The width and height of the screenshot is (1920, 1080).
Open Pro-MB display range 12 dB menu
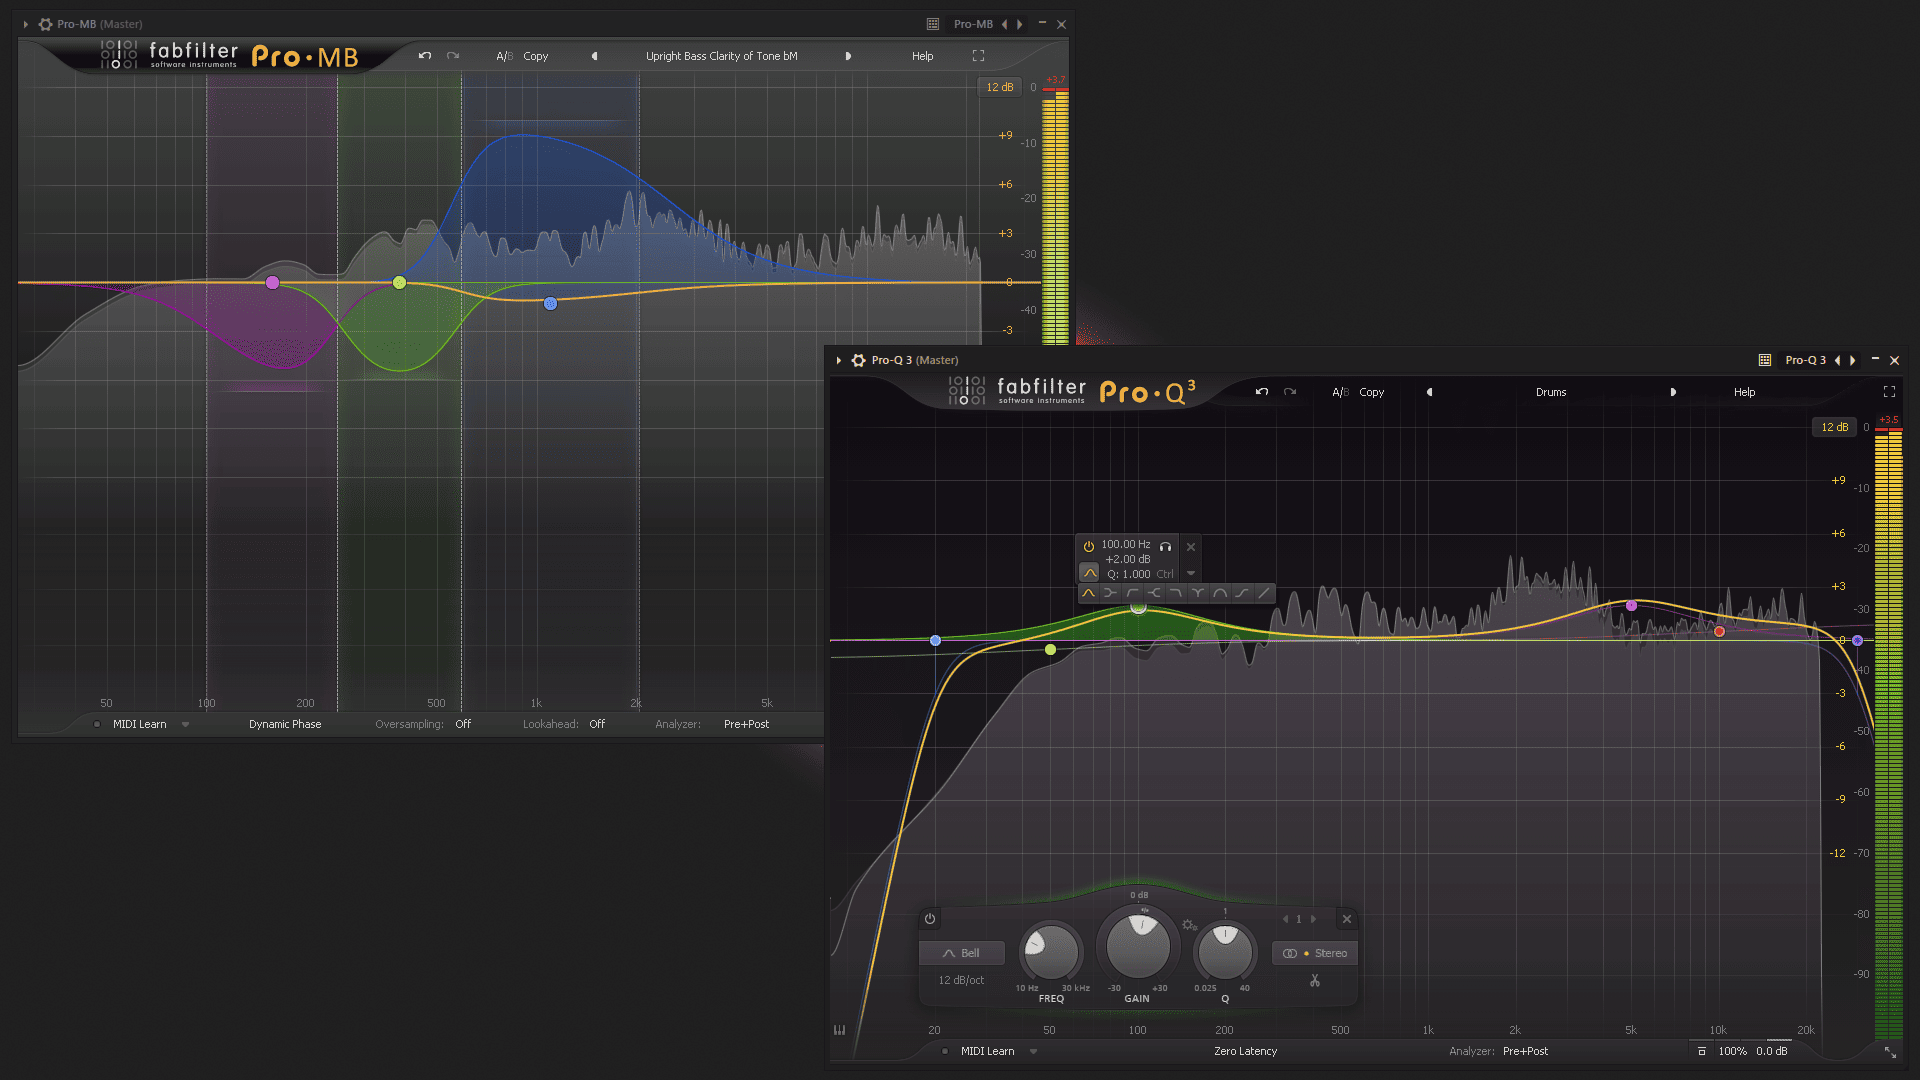pos(999,87)
